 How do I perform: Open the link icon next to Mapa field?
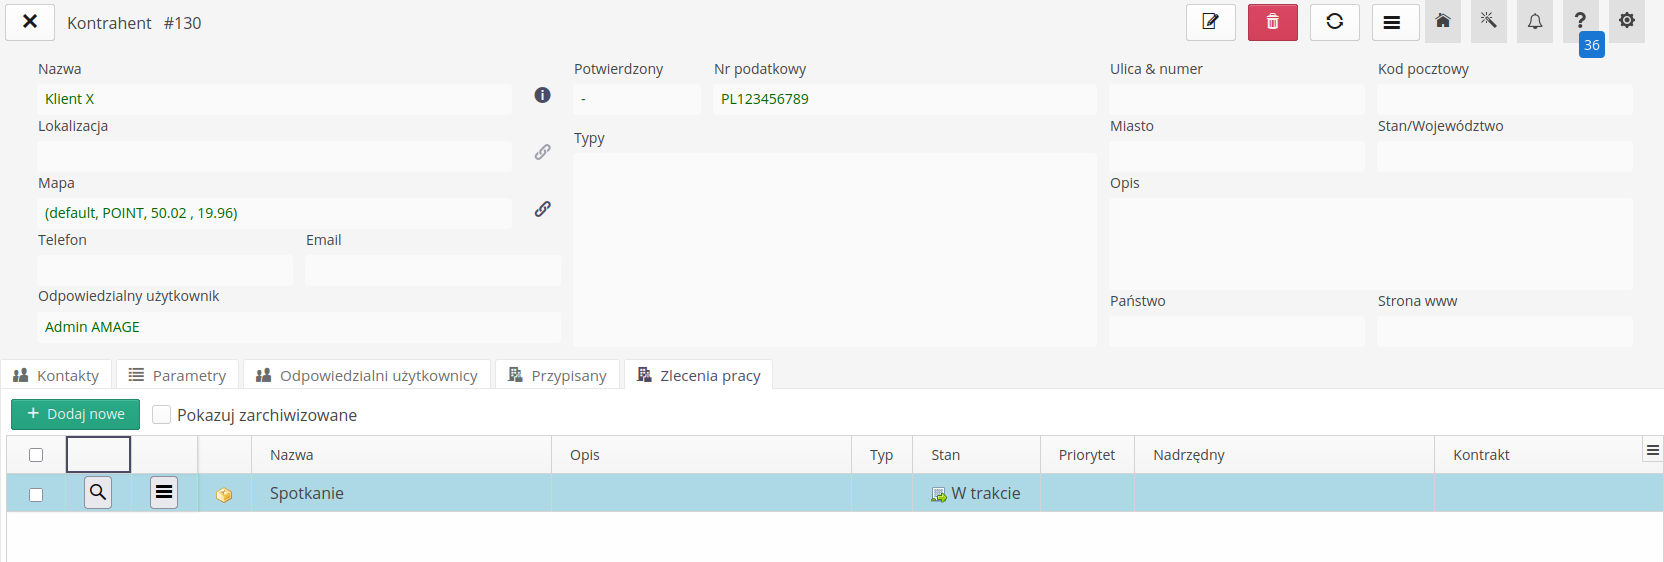click(x=542, y=209)
